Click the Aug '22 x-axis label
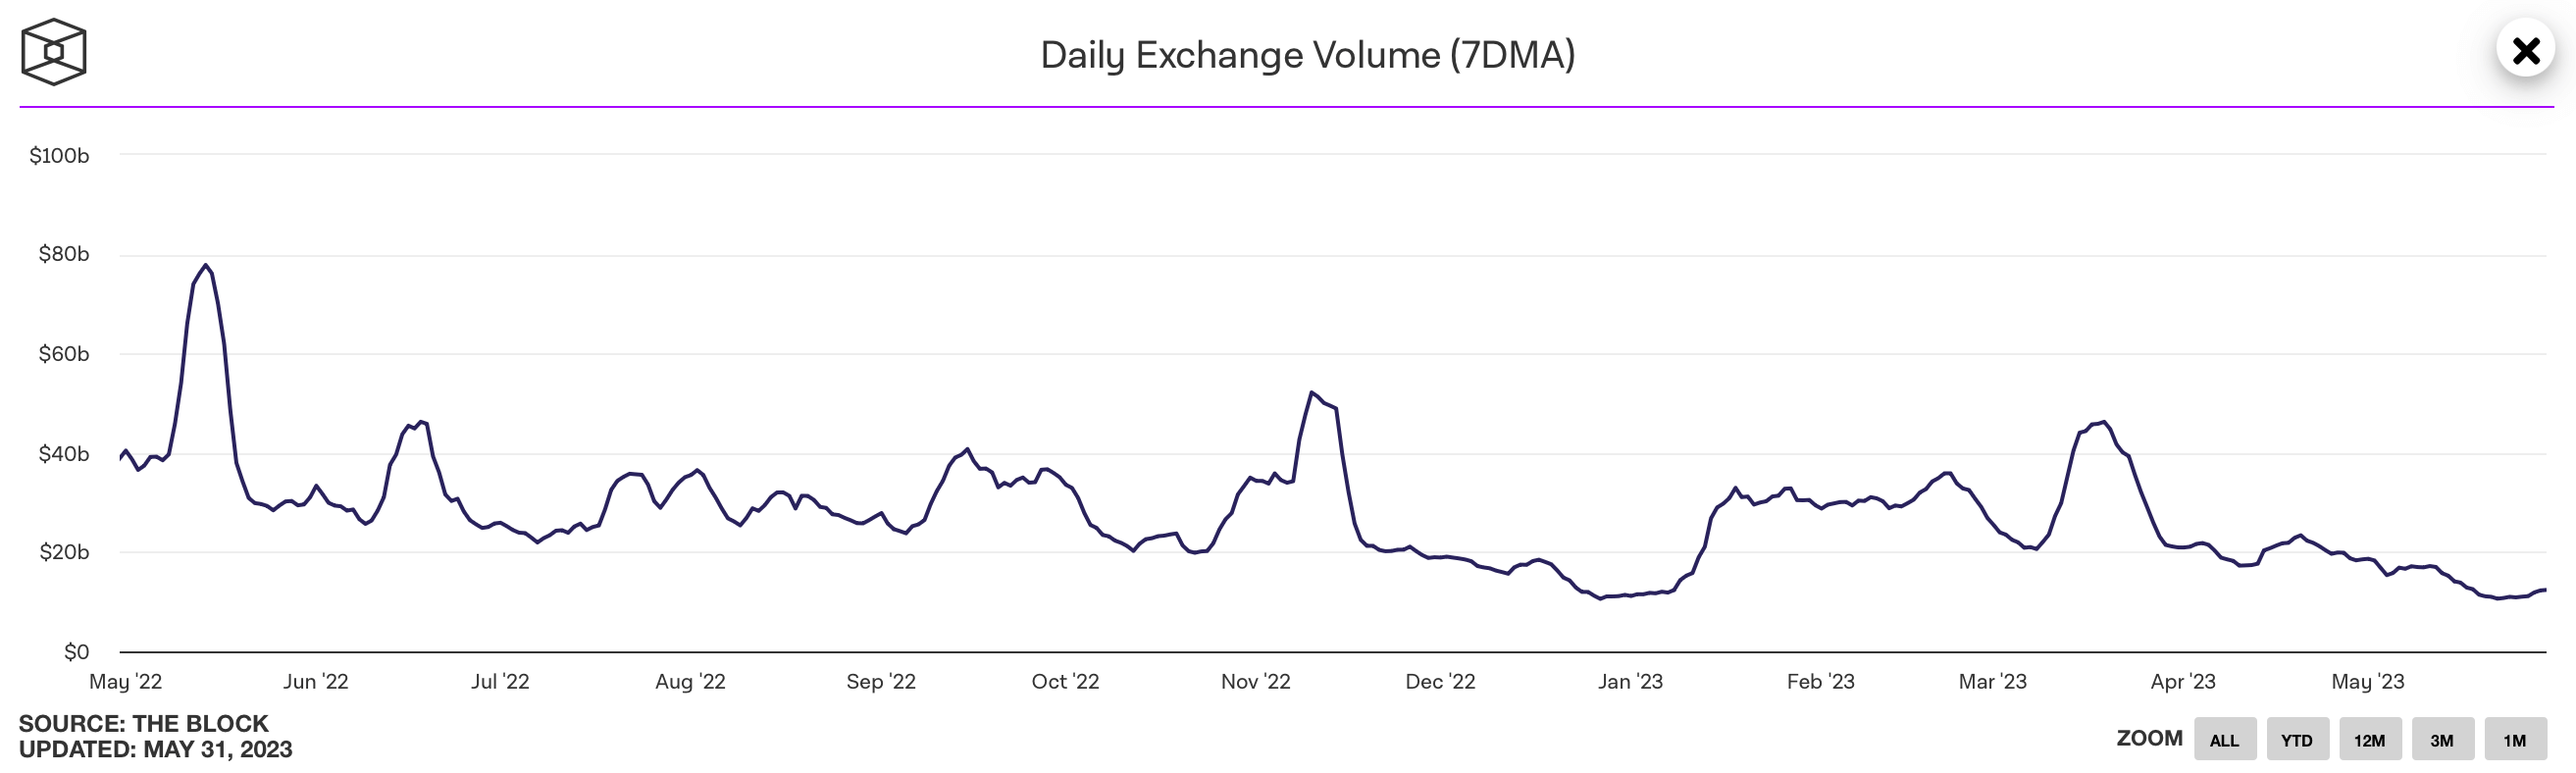This screenshot has width=2576, height=773. [690, 682]
